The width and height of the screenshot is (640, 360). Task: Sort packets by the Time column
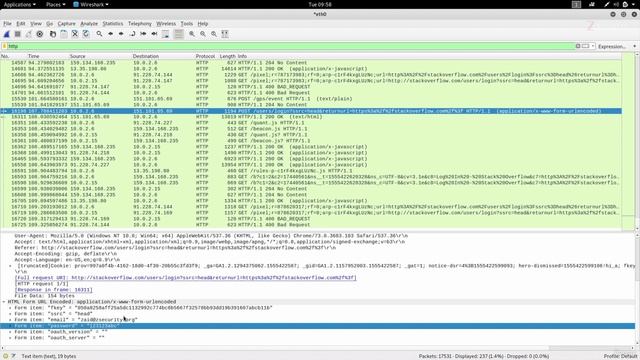[33, 56]
